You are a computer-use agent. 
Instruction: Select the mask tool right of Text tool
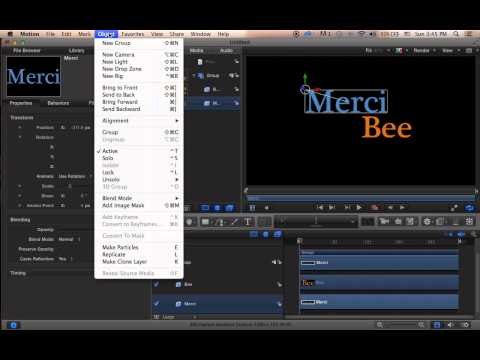coord(265,222)
